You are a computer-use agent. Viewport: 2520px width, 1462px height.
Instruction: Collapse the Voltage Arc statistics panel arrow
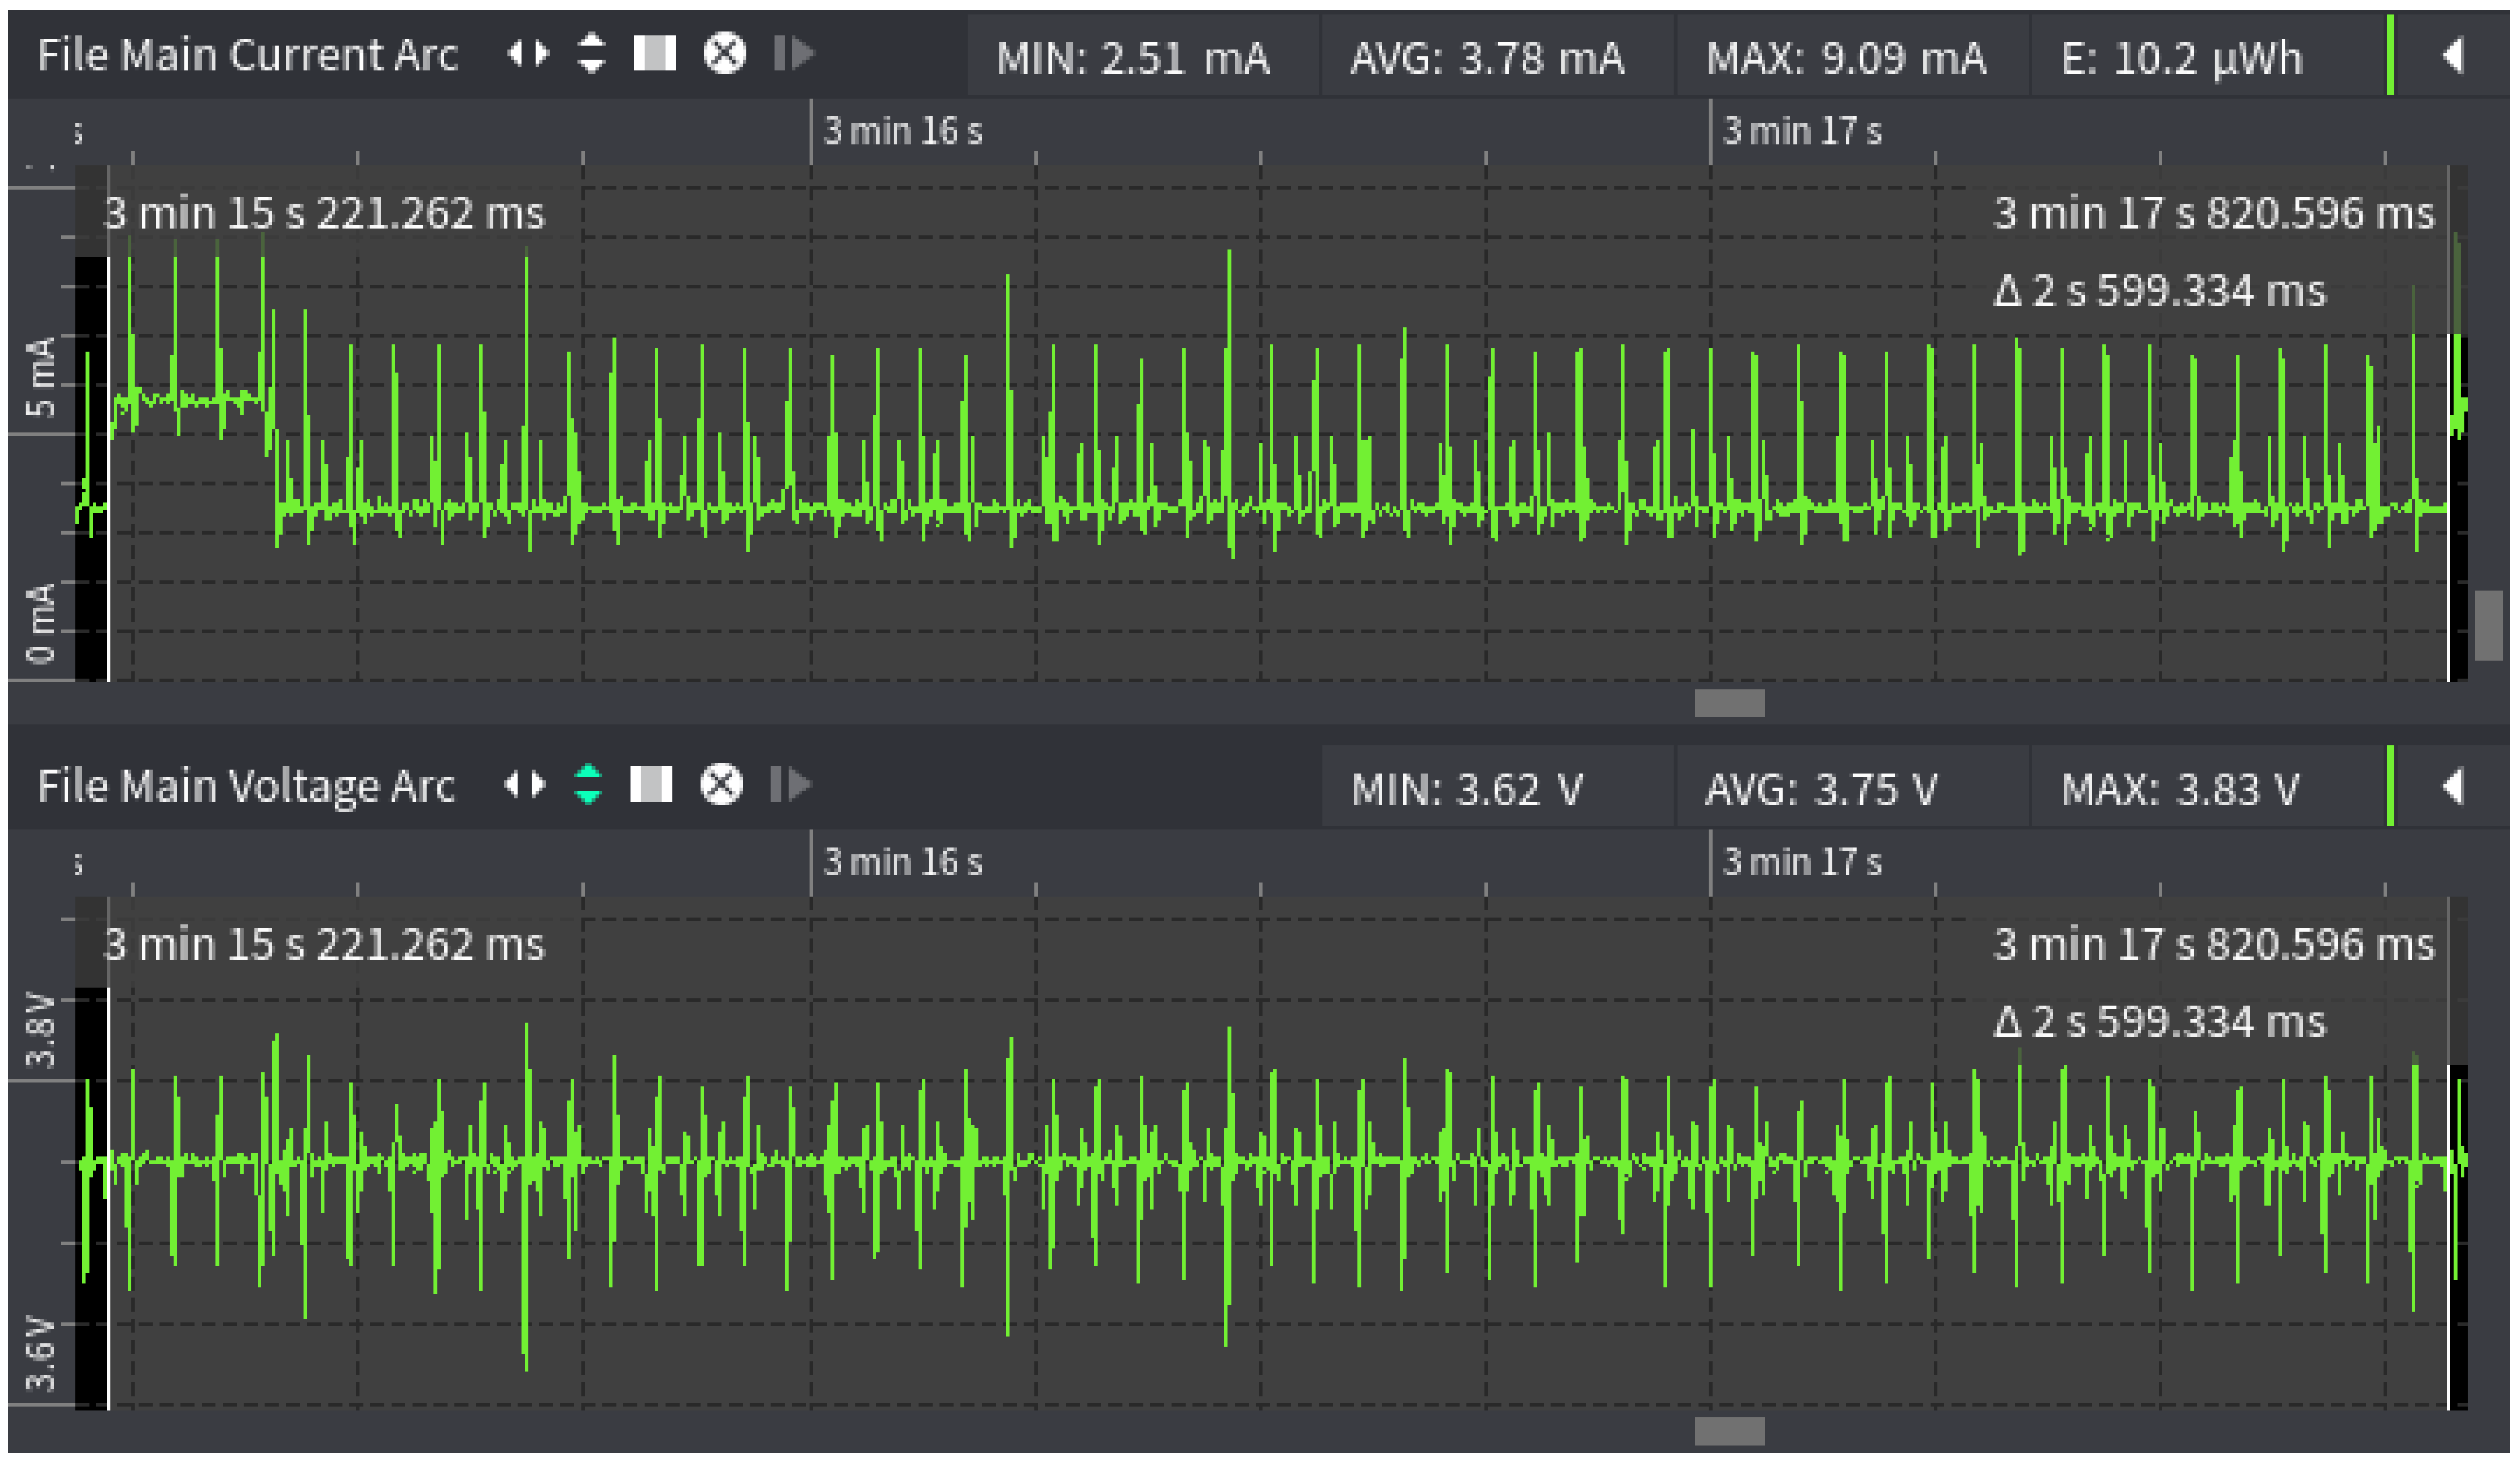click(x=2452, y=787)
